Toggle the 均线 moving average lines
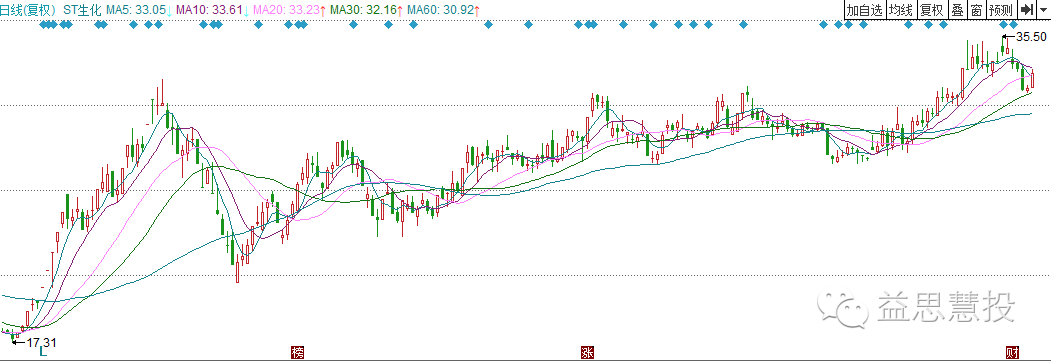The width and height of the screenshot is (1051, 361). pyautogui.click(x=901, y=10)
